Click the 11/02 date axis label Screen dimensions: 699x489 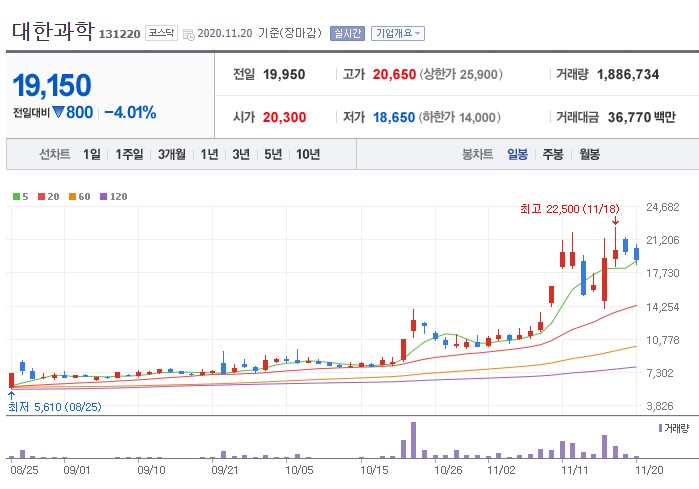point(501,470)
